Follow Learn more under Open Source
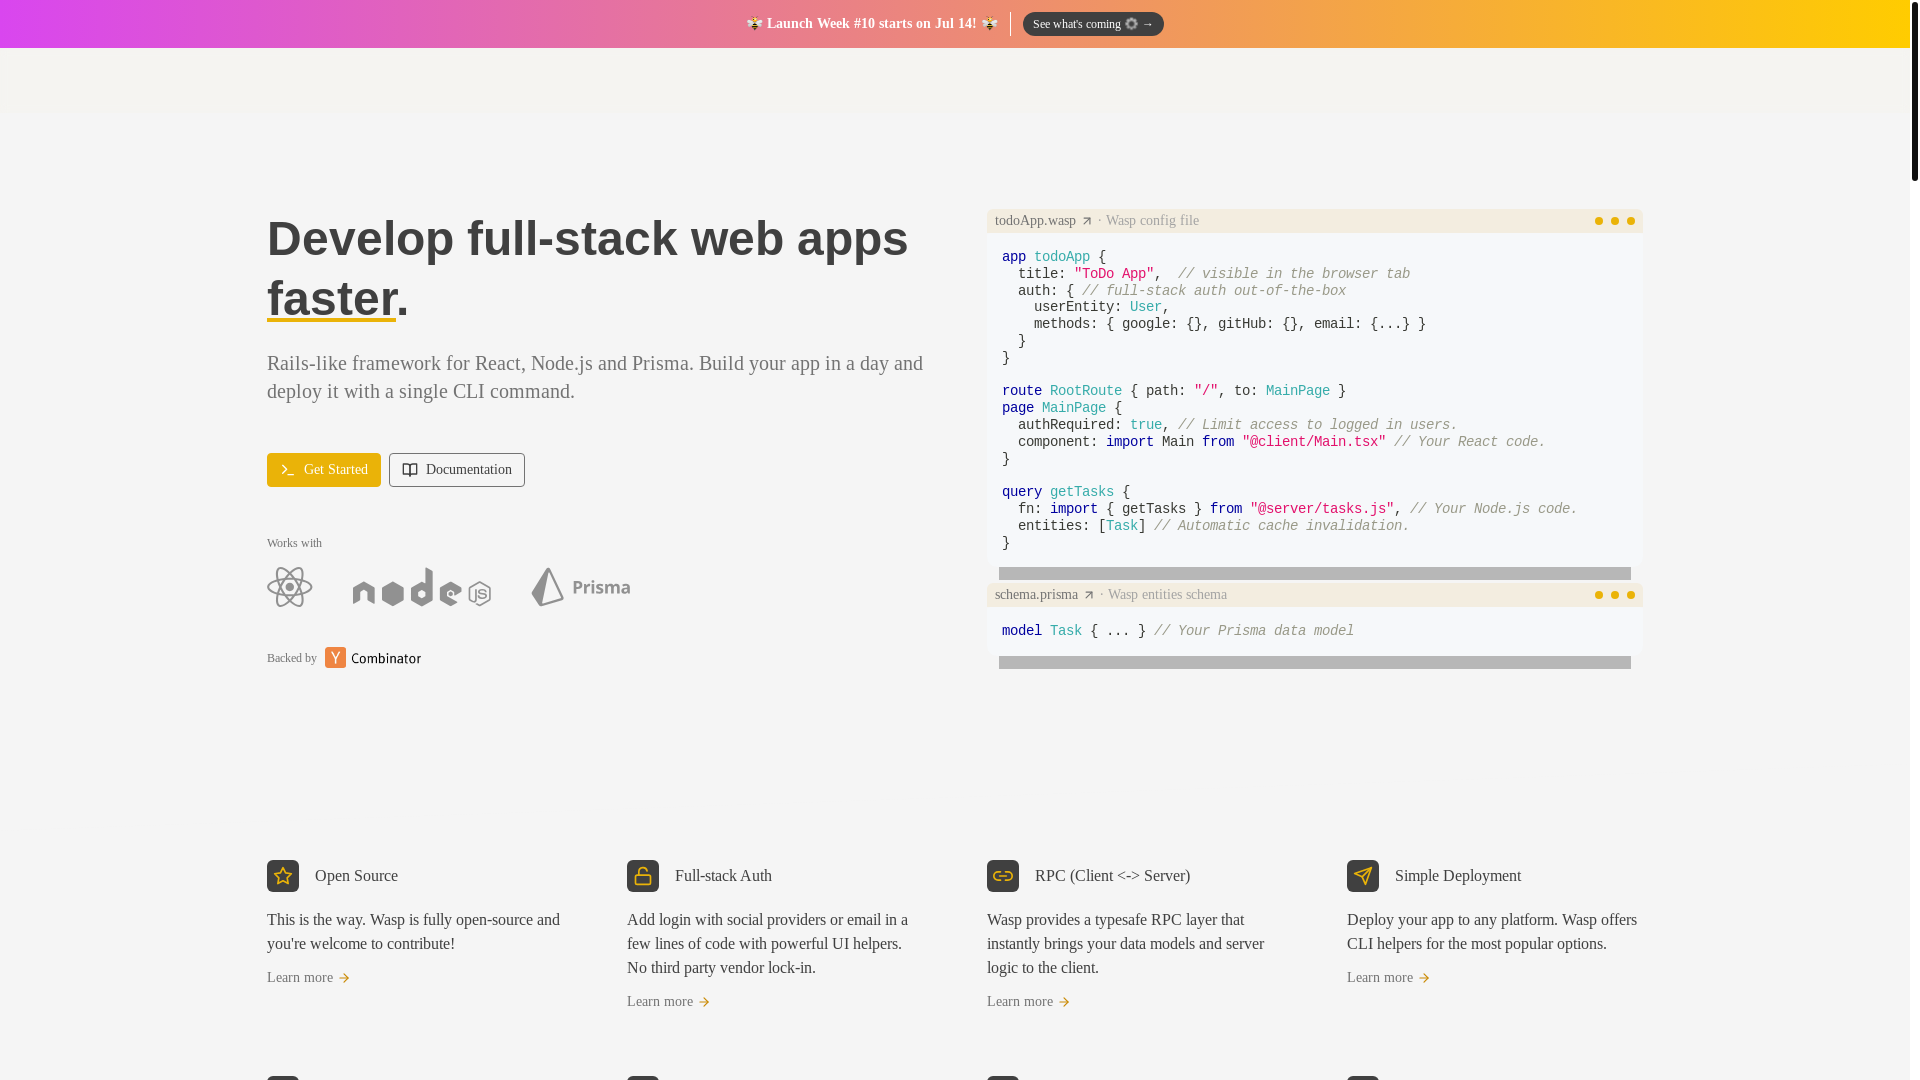Screen dimensions: 1920x1080 309,978
